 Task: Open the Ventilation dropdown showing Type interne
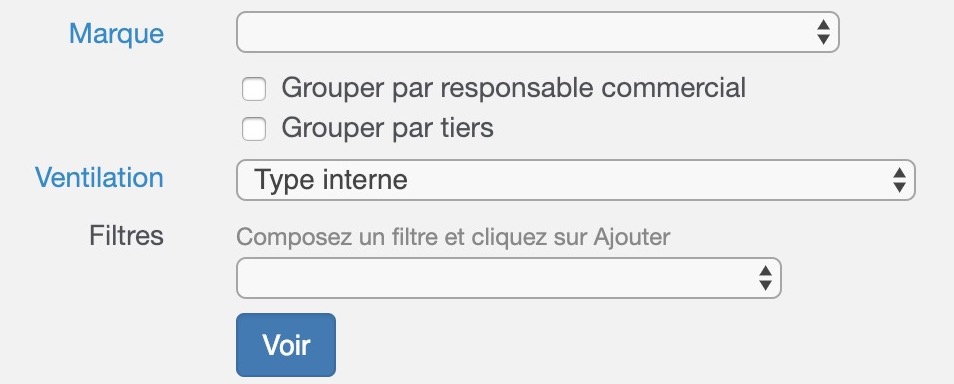[576, 180]
